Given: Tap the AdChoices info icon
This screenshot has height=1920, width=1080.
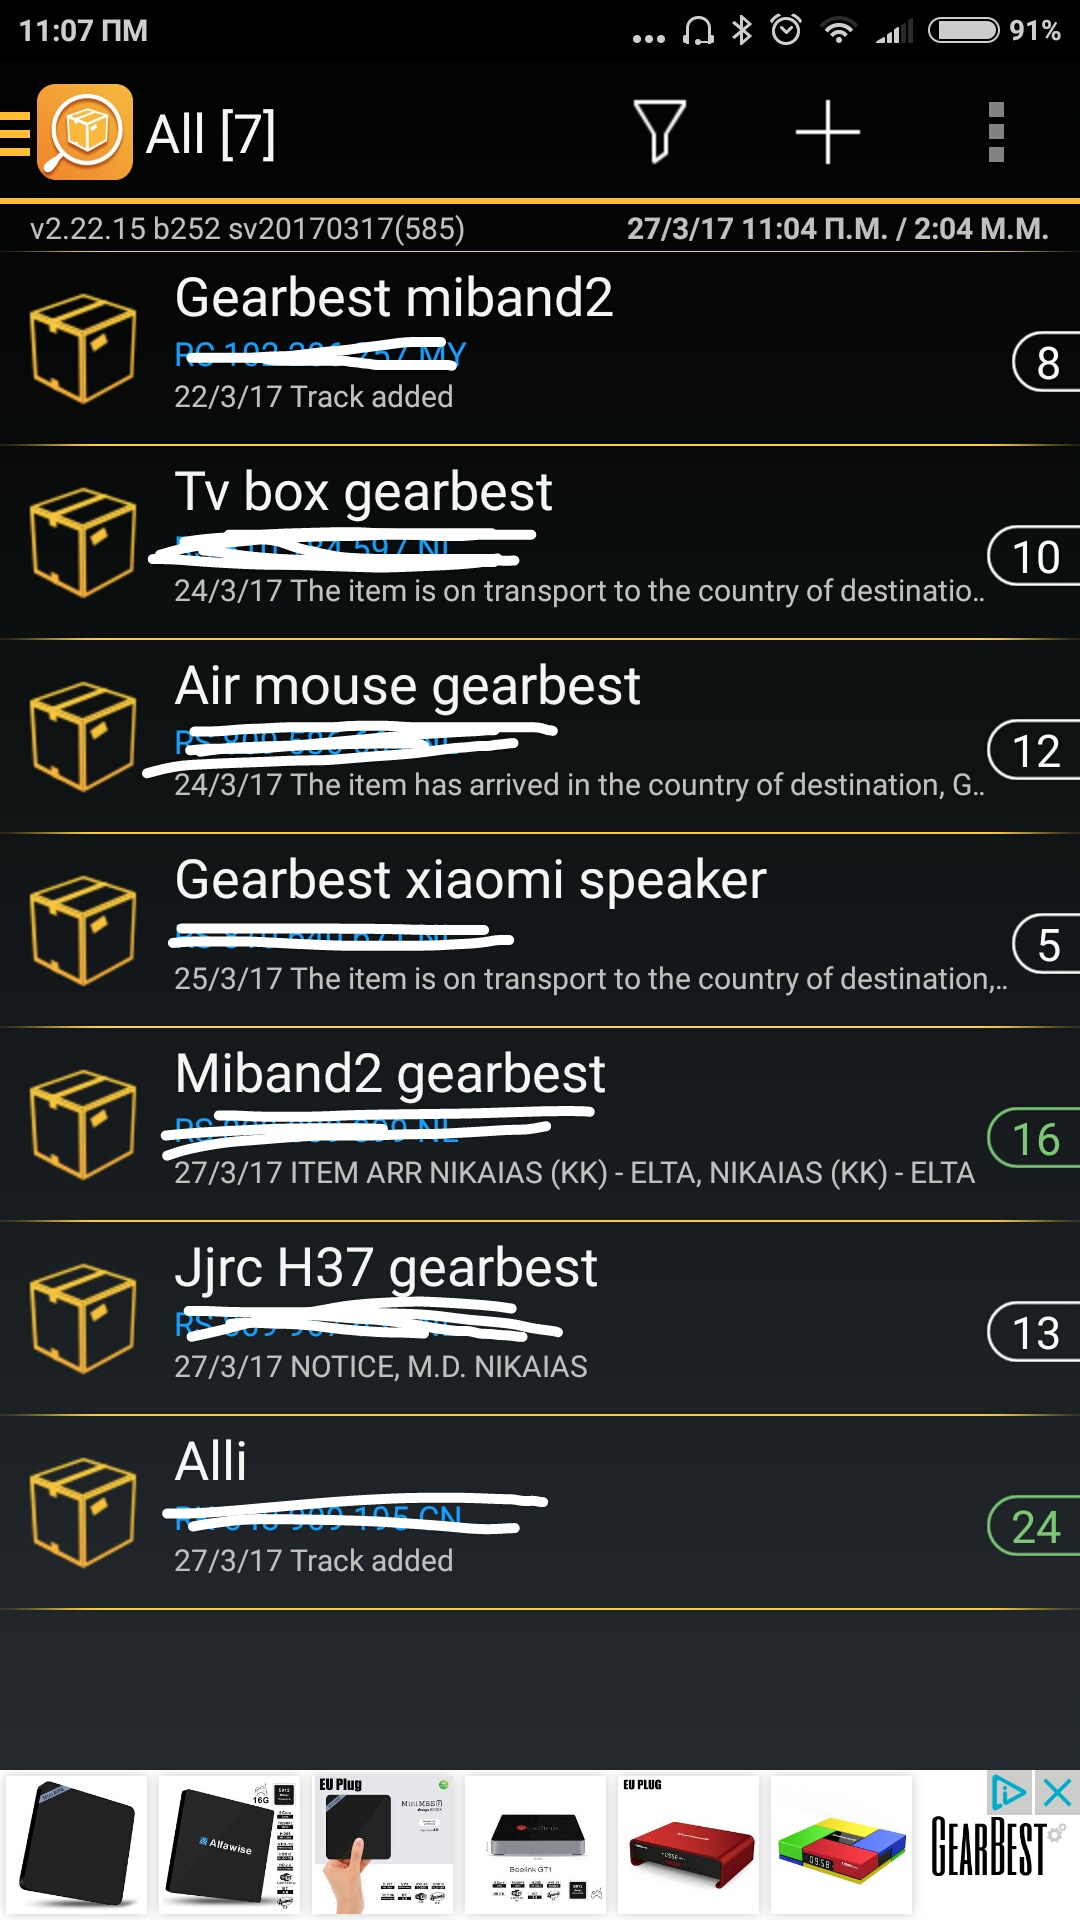Looking at the screenshot, I should click(x=1008, y=1793).
